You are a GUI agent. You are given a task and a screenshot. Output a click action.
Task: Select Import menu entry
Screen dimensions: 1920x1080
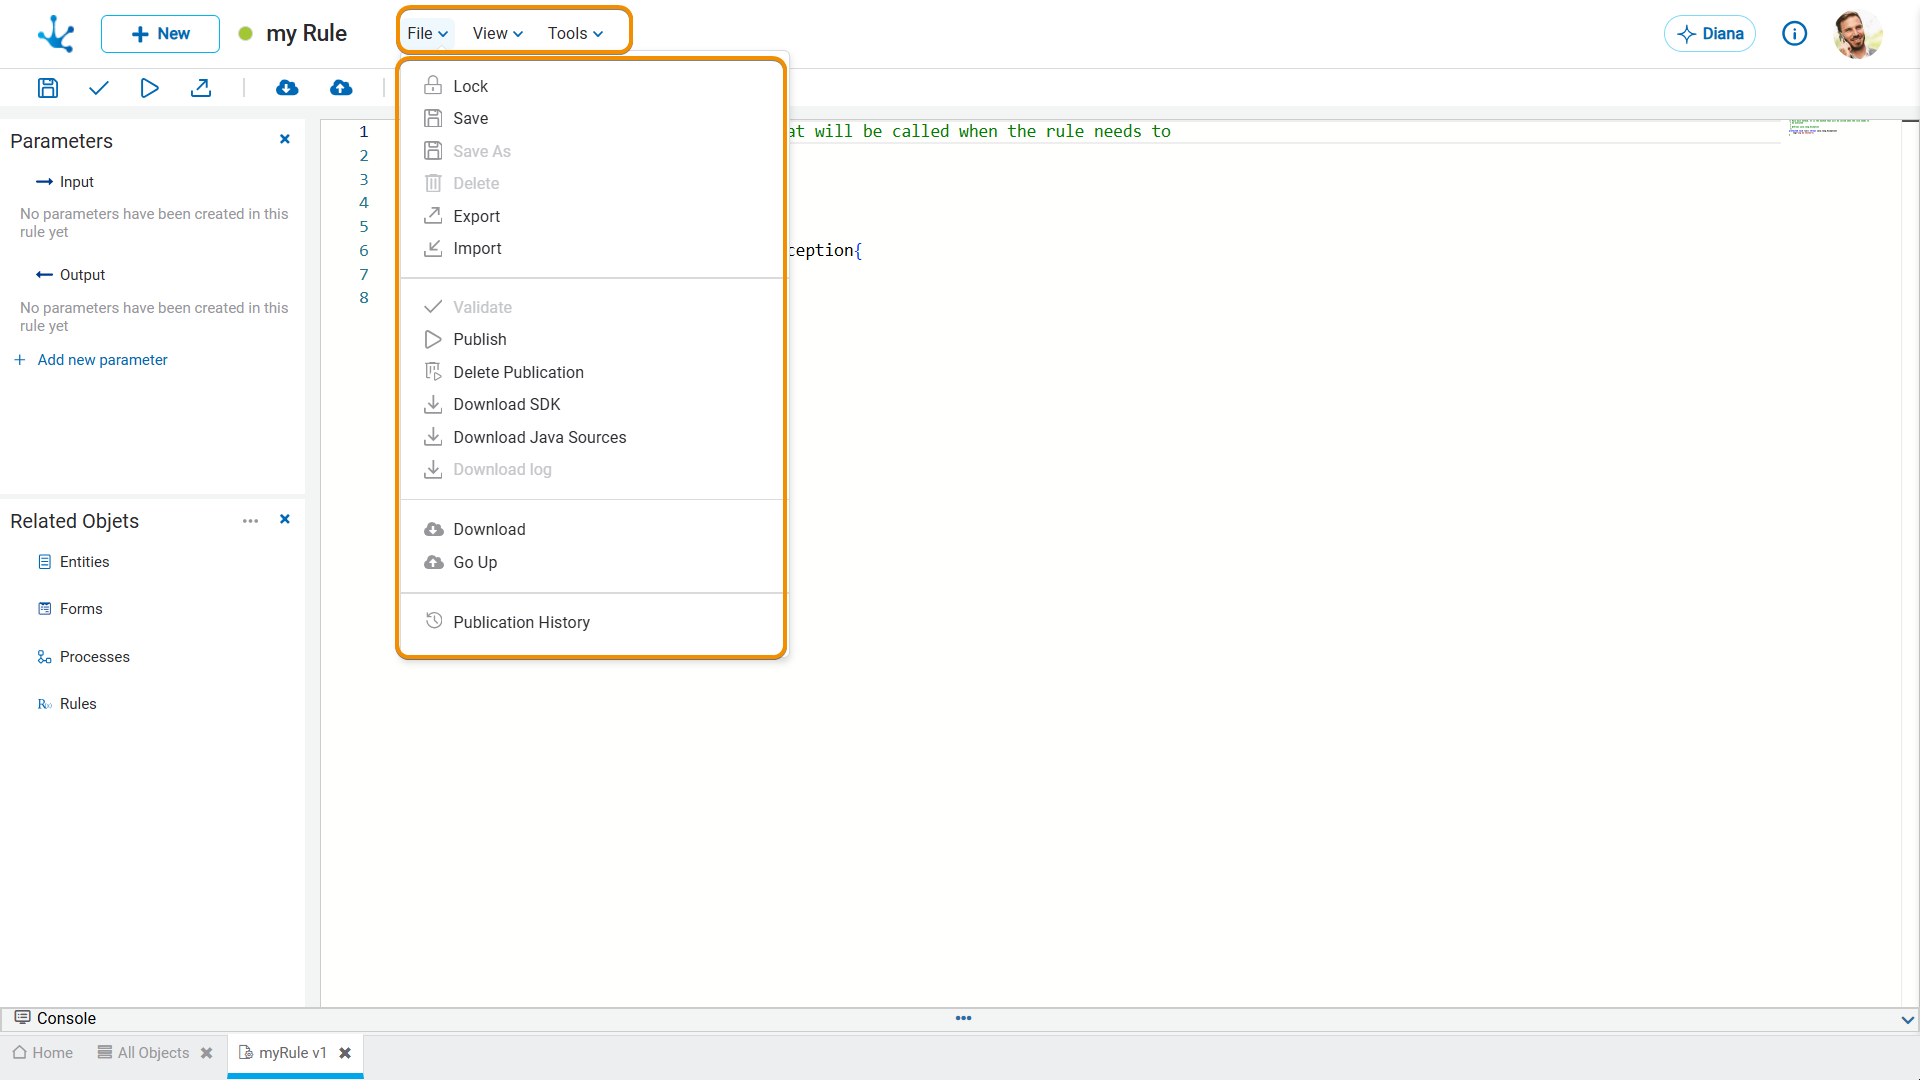pyautogui.click(x=592, y=248)
